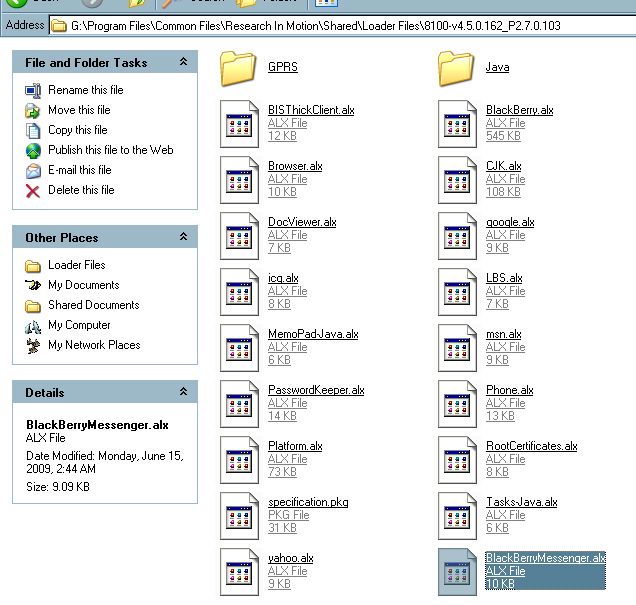Click the PasswordKeeper.alx file name

coord(316,390)
